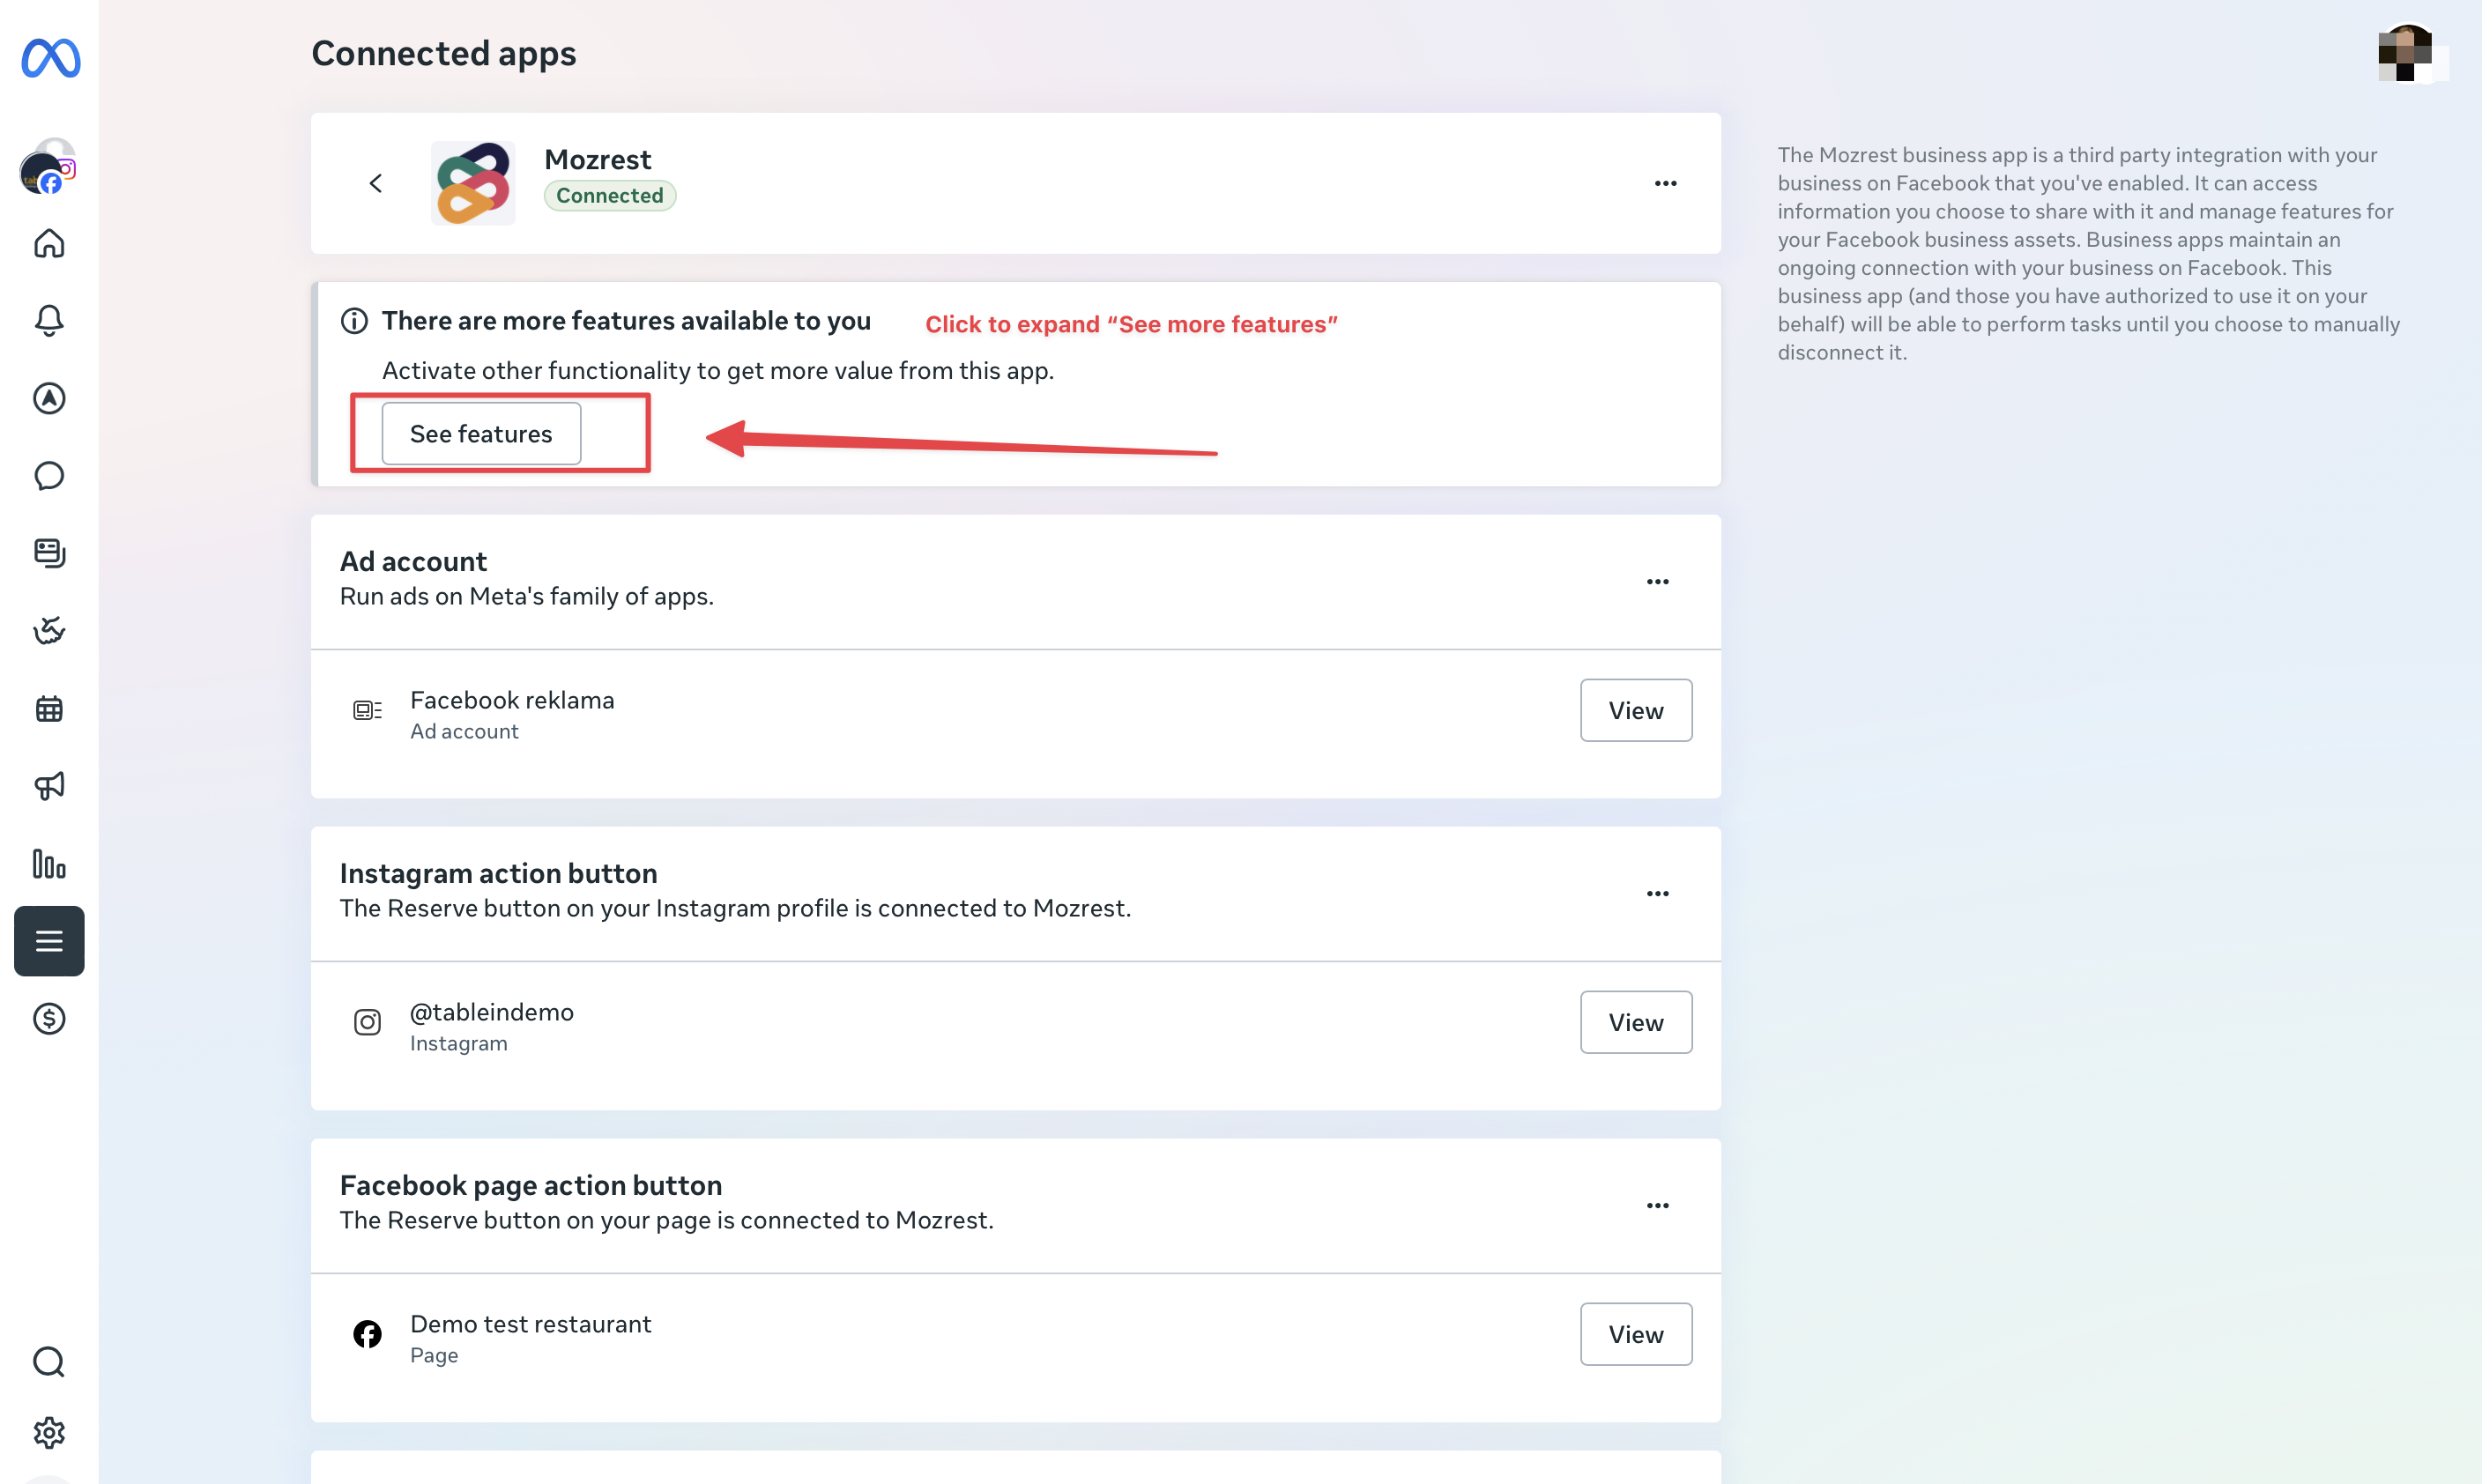The image size is (2482, 1484).
Task: Click the Facebook page action button heading
Action: 531,1186
